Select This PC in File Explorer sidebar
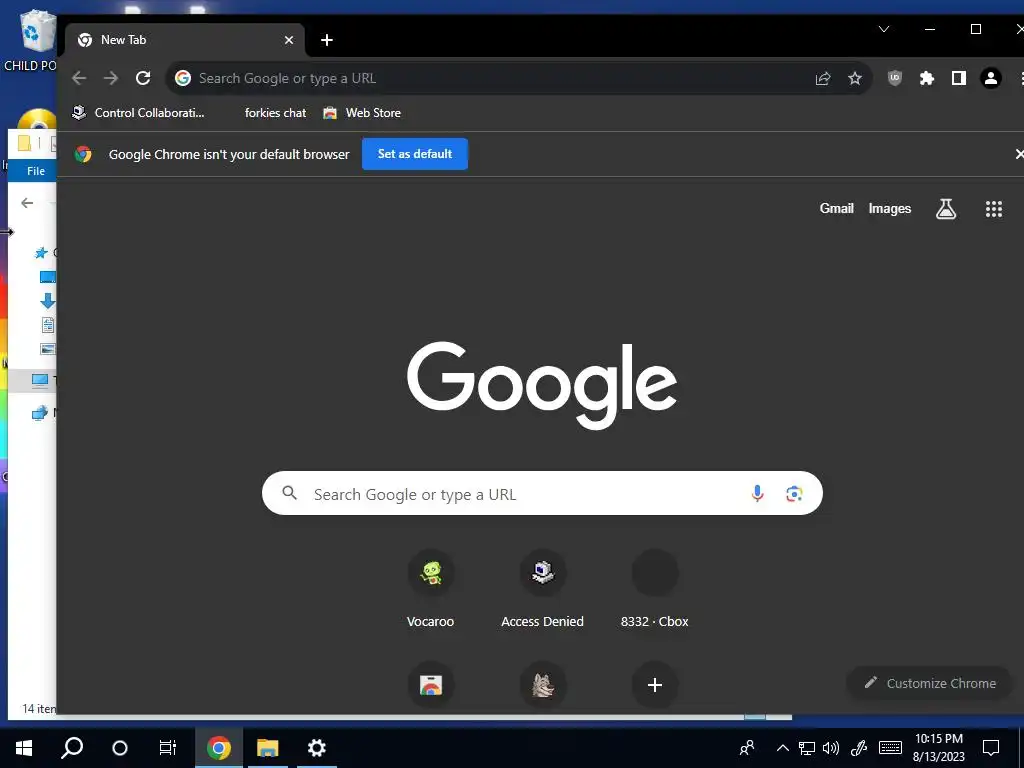 (40, 380)
